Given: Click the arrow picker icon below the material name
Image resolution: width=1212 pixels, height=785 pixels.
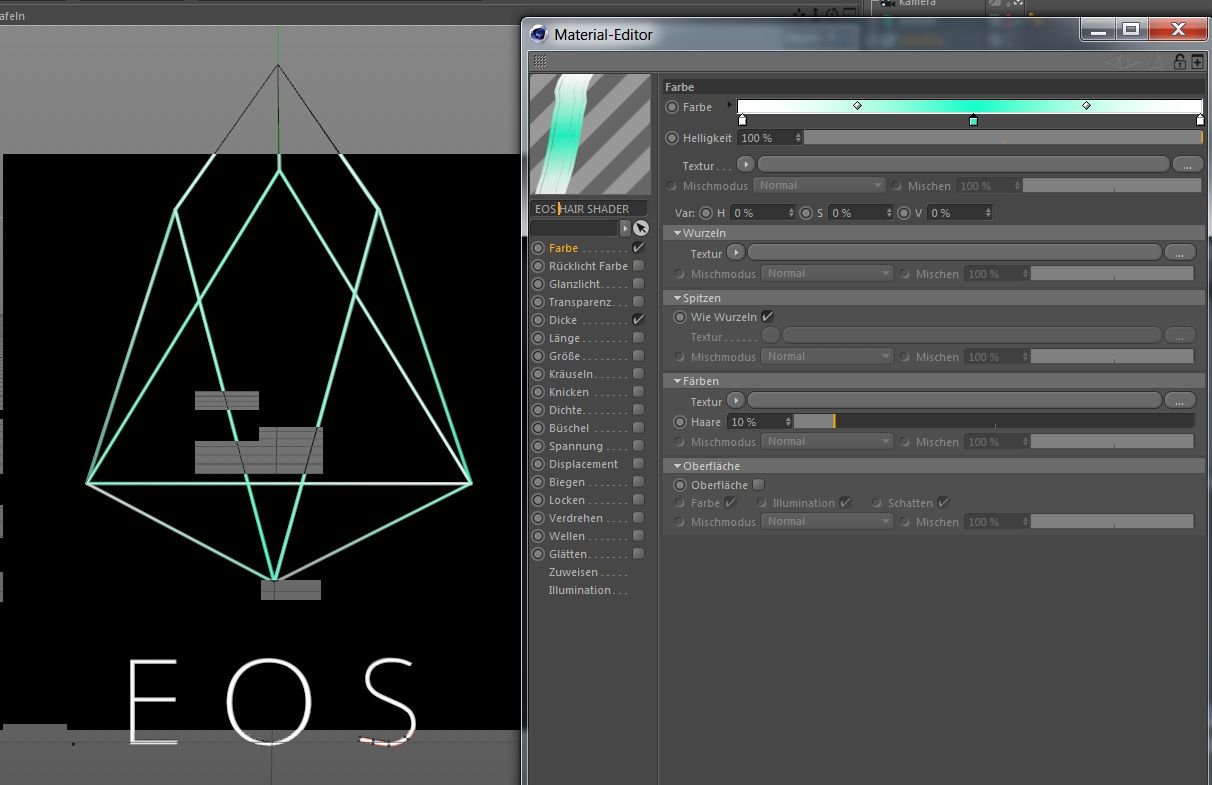Looking at the screenshot, I should pos(641,228).
